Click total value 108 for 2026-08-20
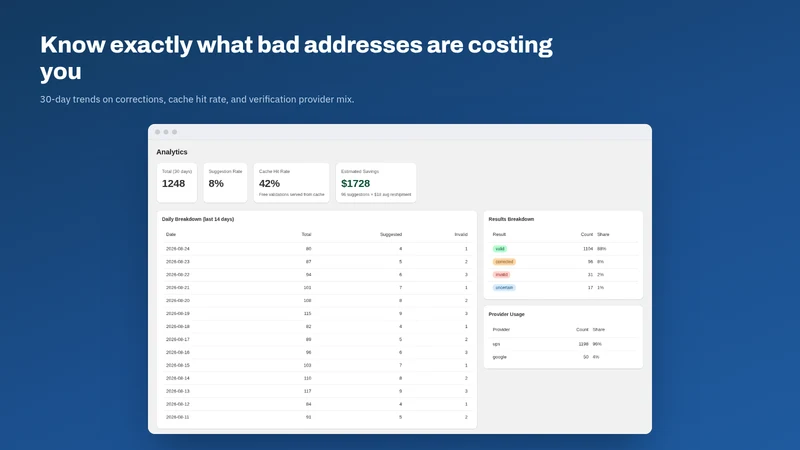This screenshot has height=450, width=800. coord(307,301)
